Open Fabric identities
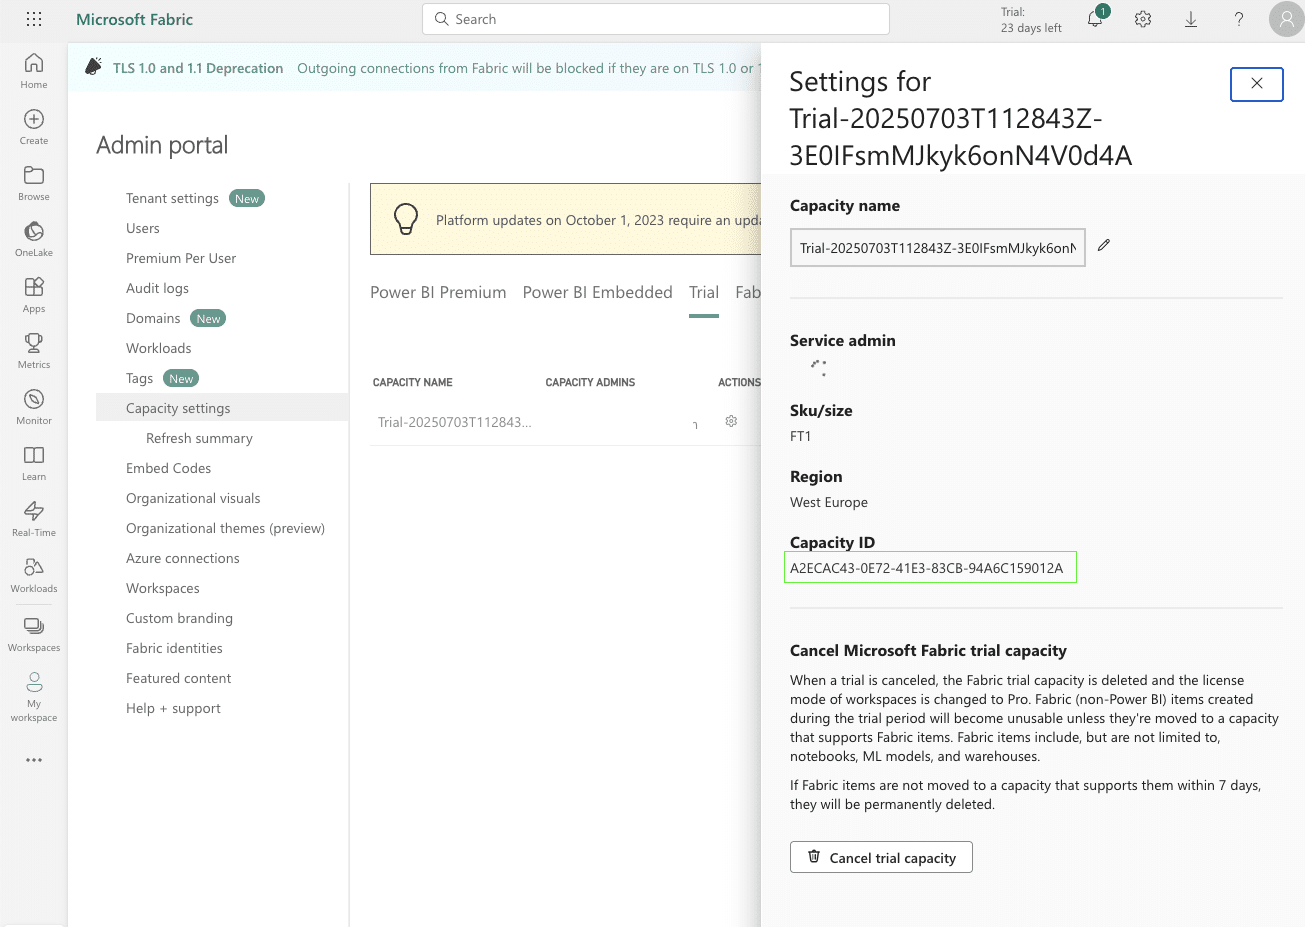Image resolution: width=1305 pixels, height=927 pixels. pos(174,648)
